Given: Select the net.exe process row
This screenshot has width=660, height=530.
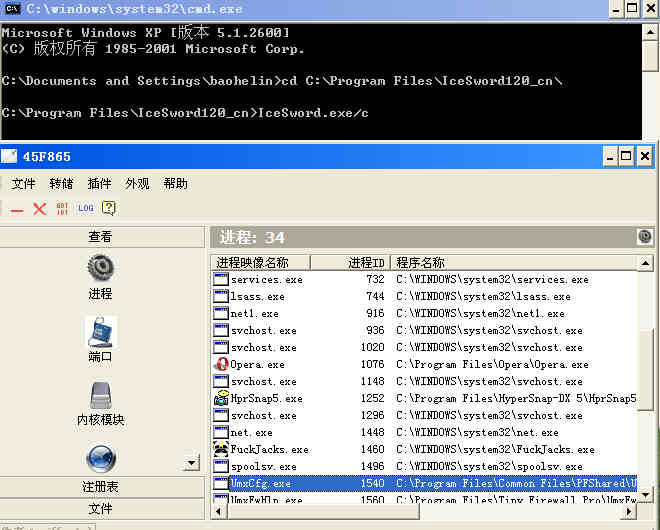Looking at the screenshot, I should pos(424,432).
